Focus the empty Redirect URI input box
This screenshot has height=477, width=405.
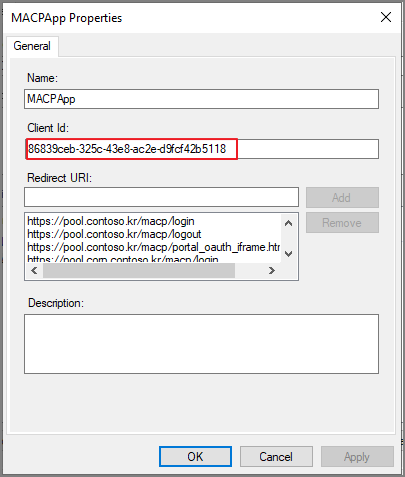pos(161,197)
